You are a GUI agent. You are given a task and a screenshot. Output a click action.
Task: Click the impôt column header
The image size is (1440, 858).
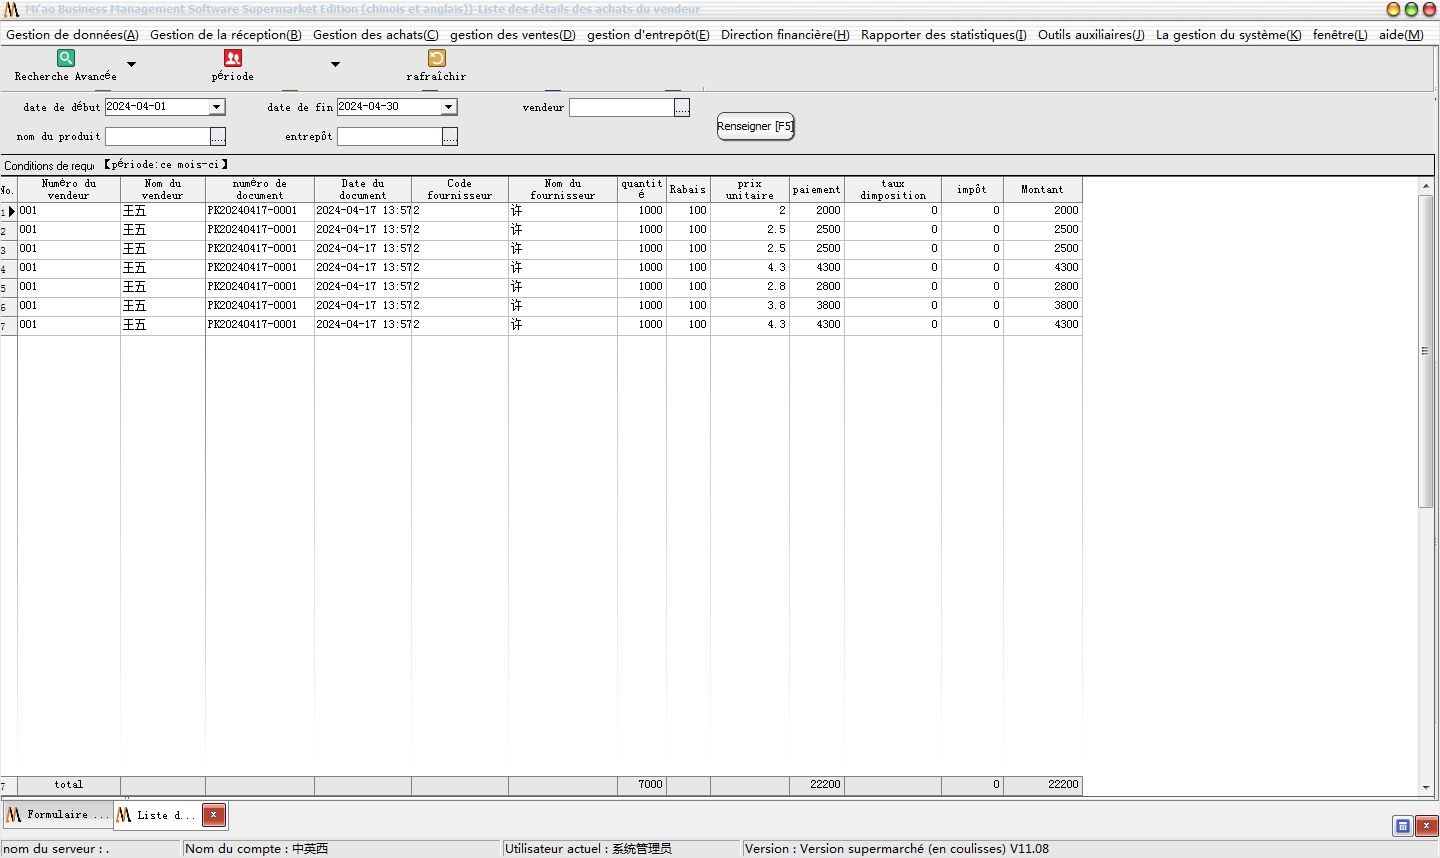point(972,189)
